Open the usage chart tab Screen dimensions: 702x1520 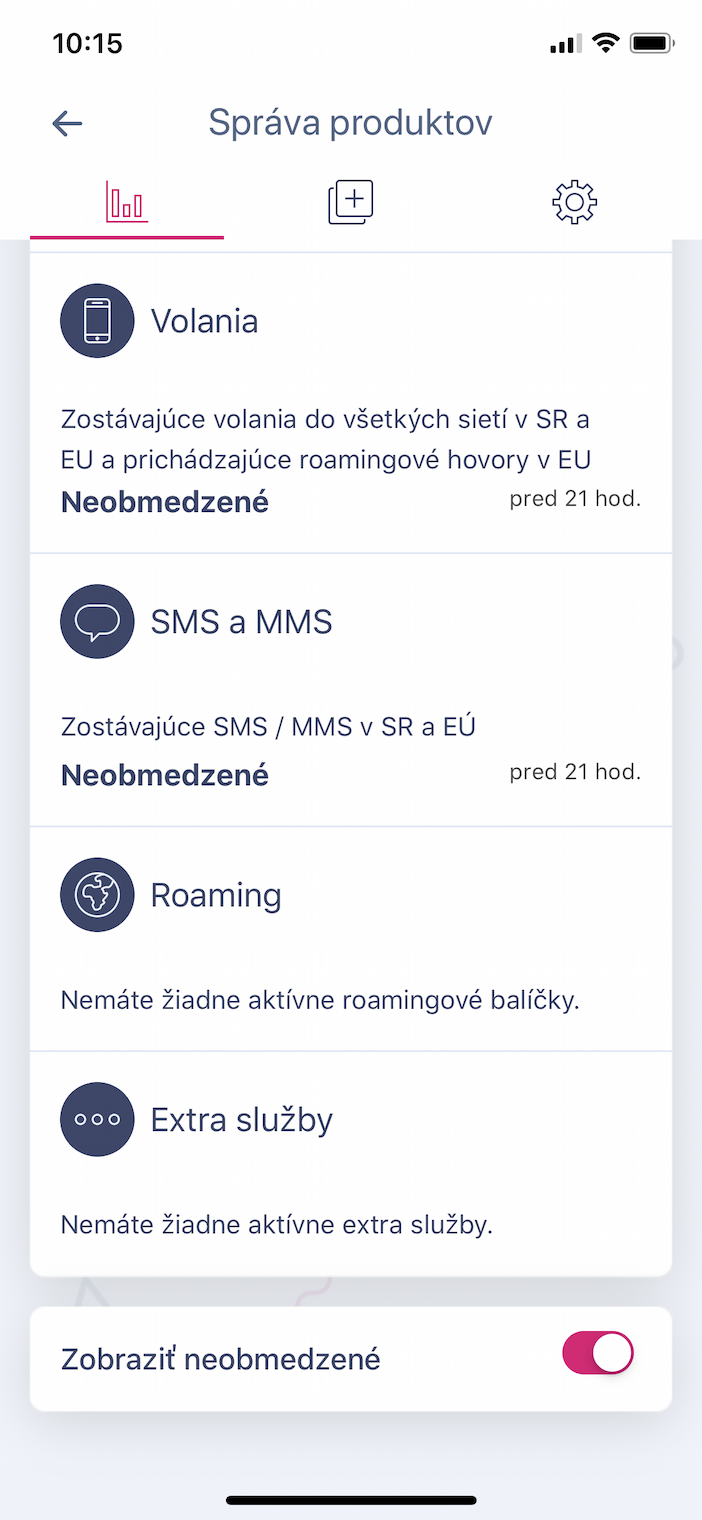127,202
